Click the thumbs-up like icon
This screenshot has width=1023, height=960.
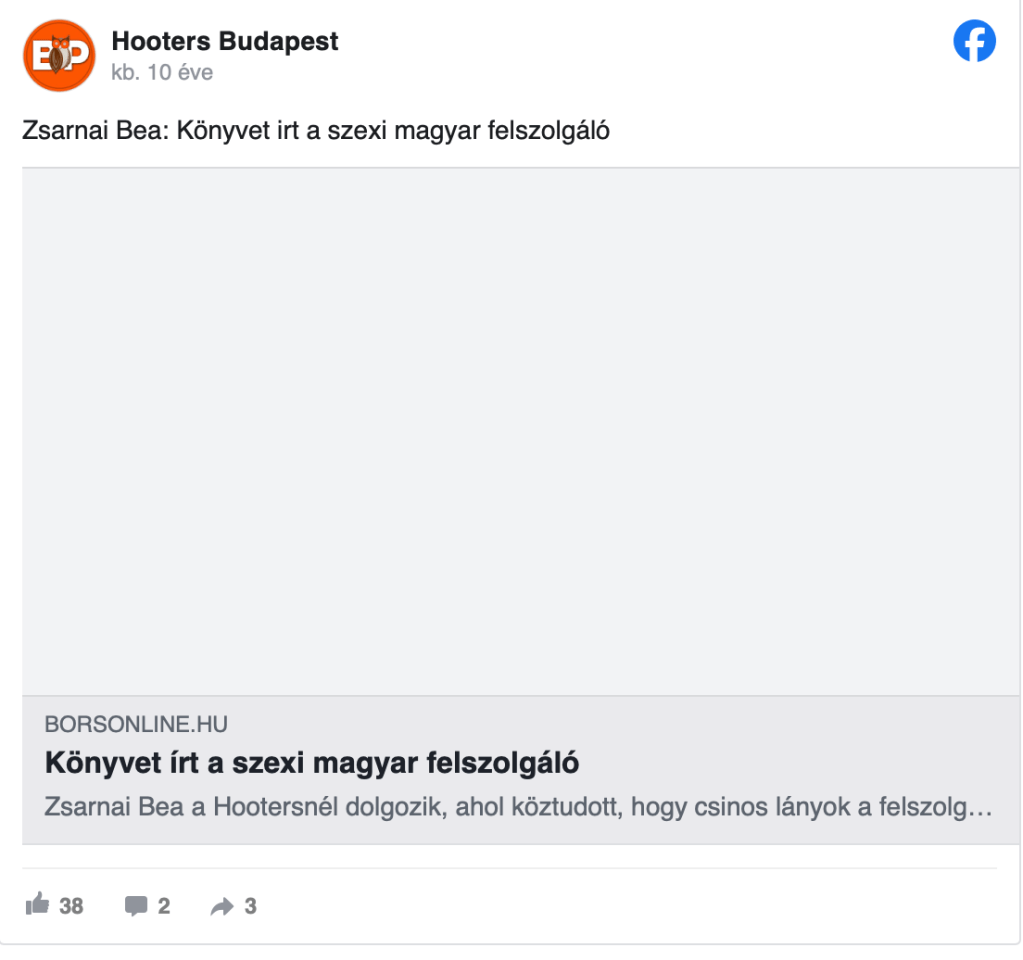tap(37, 905)
